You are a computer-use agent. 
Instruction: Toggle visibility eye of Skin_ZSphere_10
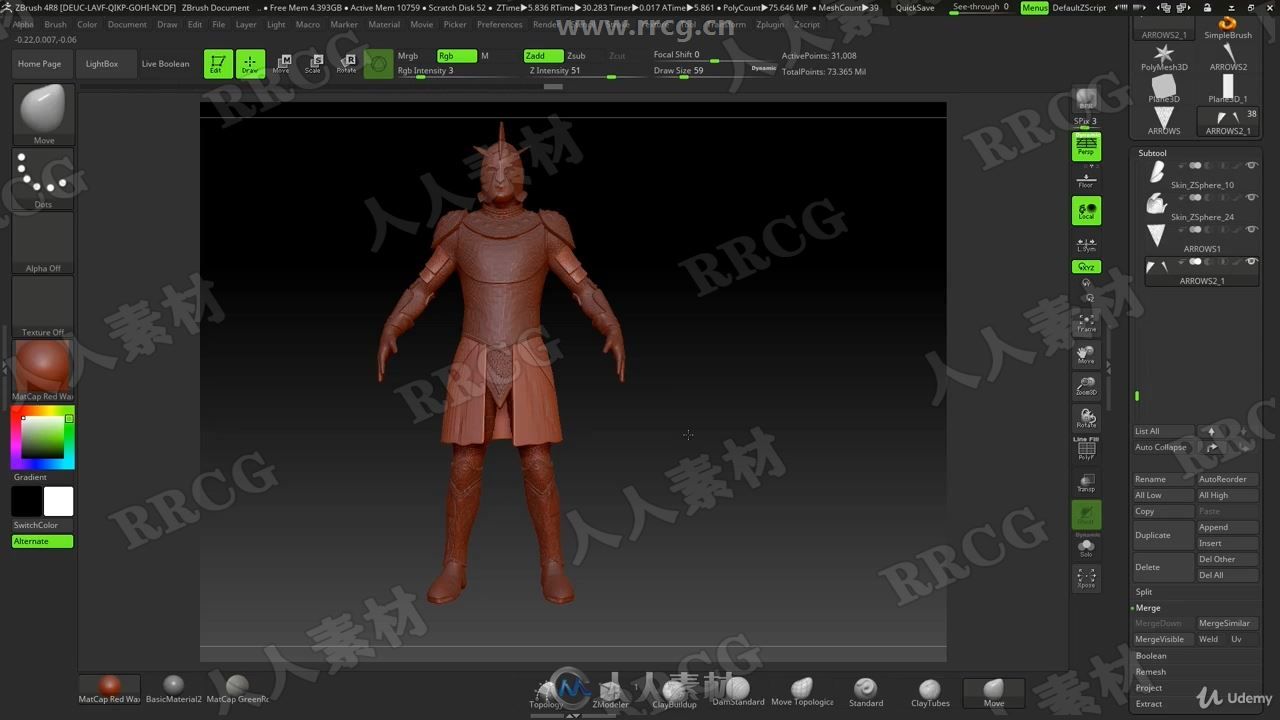tap(1251, 165)
